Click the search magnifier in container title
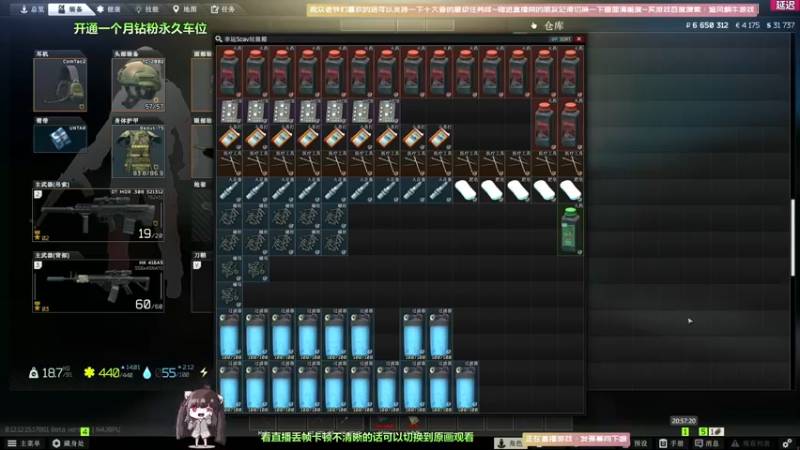The width and height of the screenshot is (800, 450). (219, 39)
